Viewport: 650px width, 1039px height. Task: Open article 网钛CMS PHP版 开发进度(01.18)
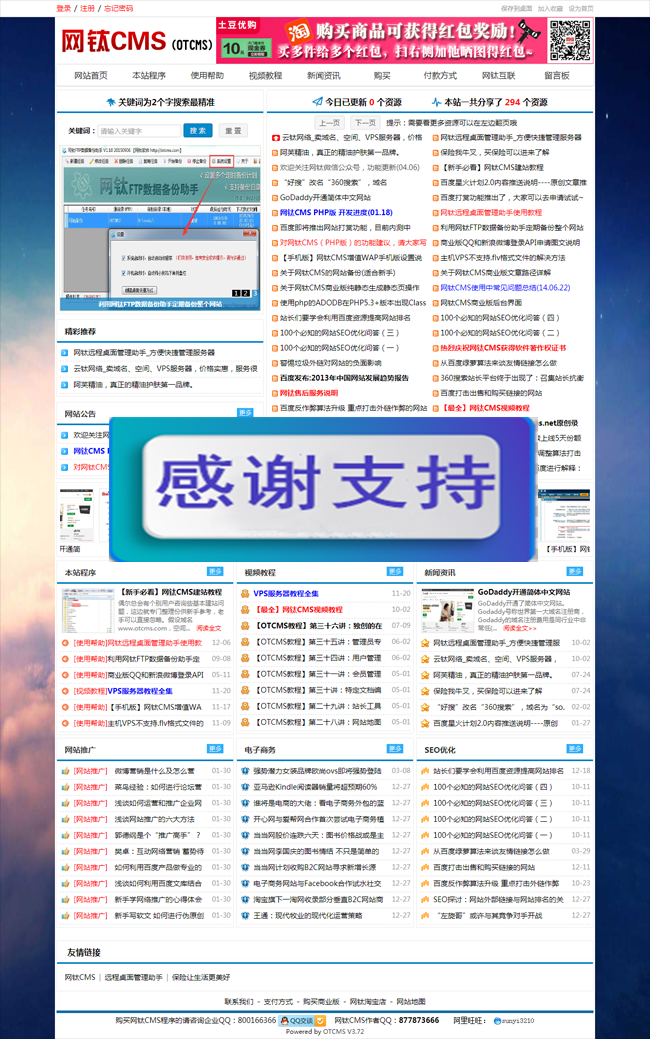point(336,213)
